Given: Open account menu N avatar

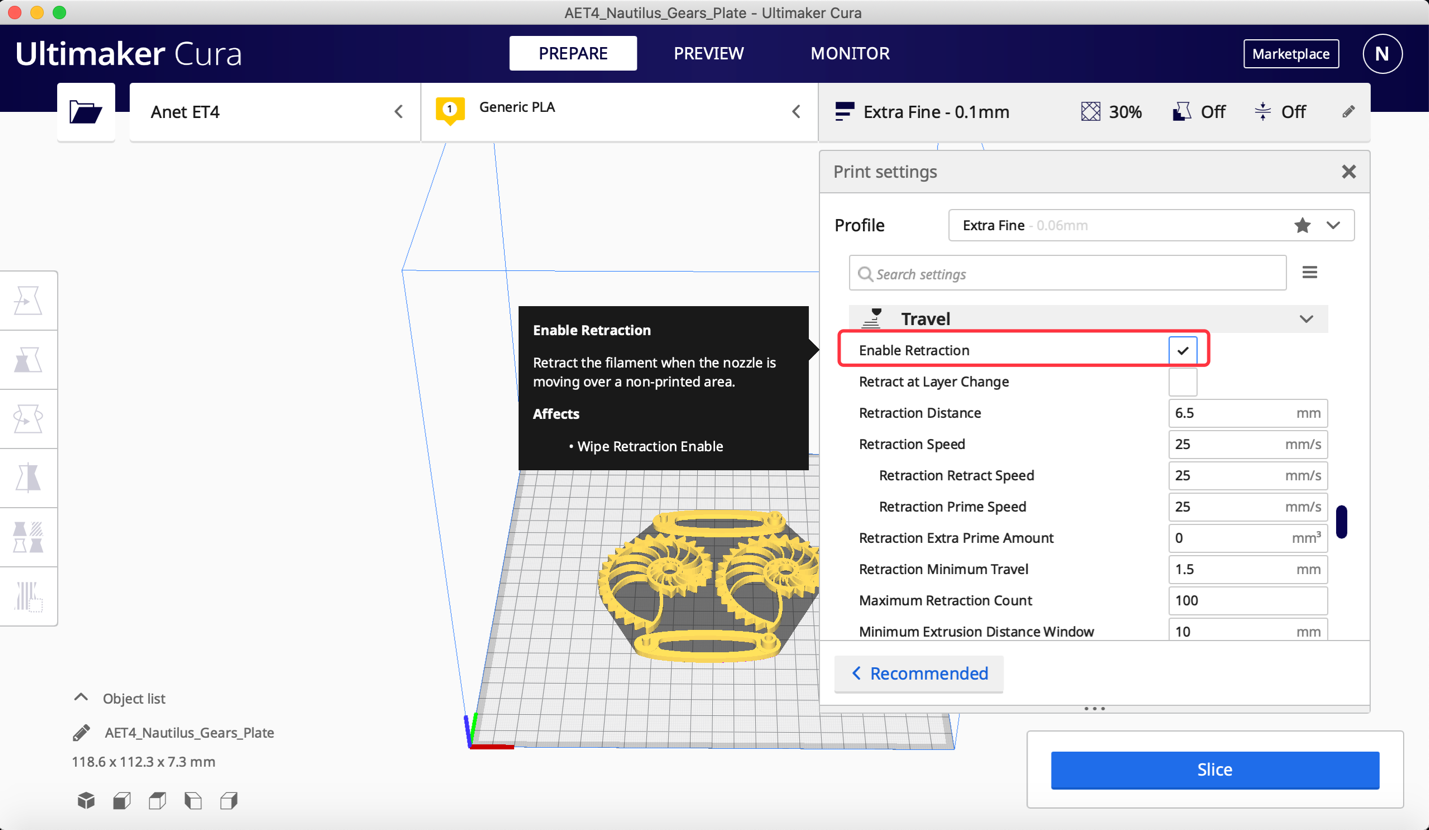Looking at the screenshot, I should [1382, 54].
